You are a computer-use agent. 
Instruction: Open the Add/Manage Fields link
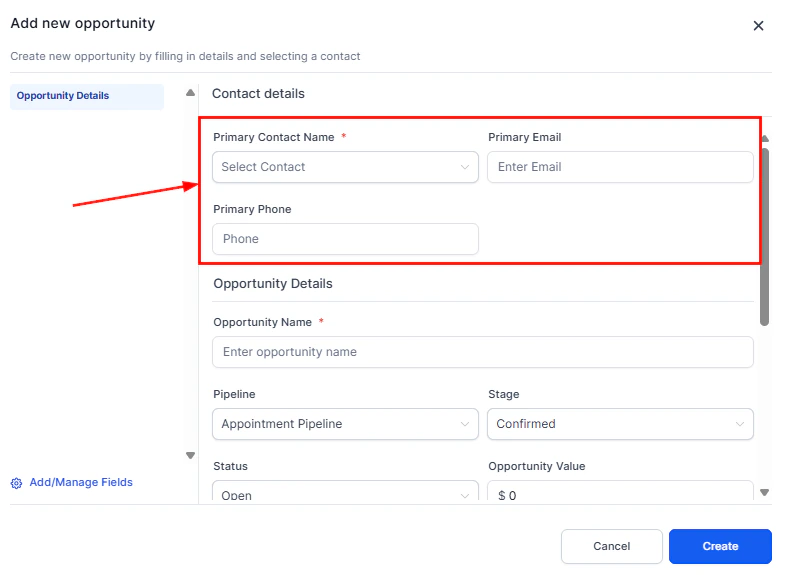pos(81,482)
